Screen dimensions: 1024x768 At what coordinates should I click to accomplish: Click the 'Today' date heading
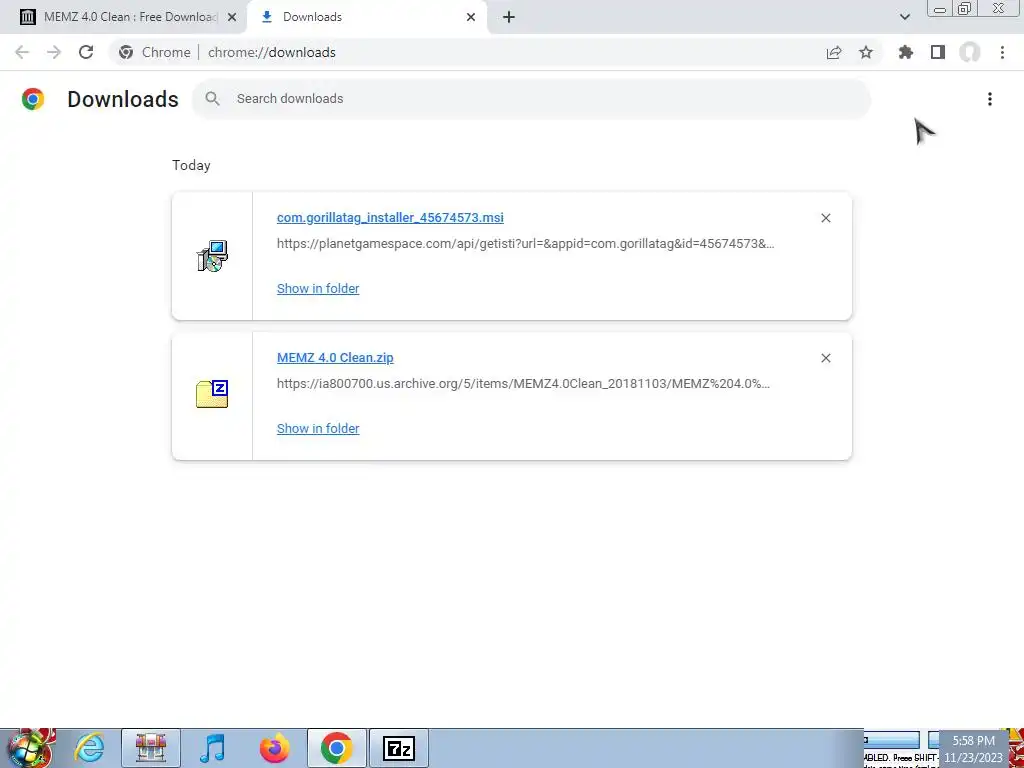tap(191, 165)
